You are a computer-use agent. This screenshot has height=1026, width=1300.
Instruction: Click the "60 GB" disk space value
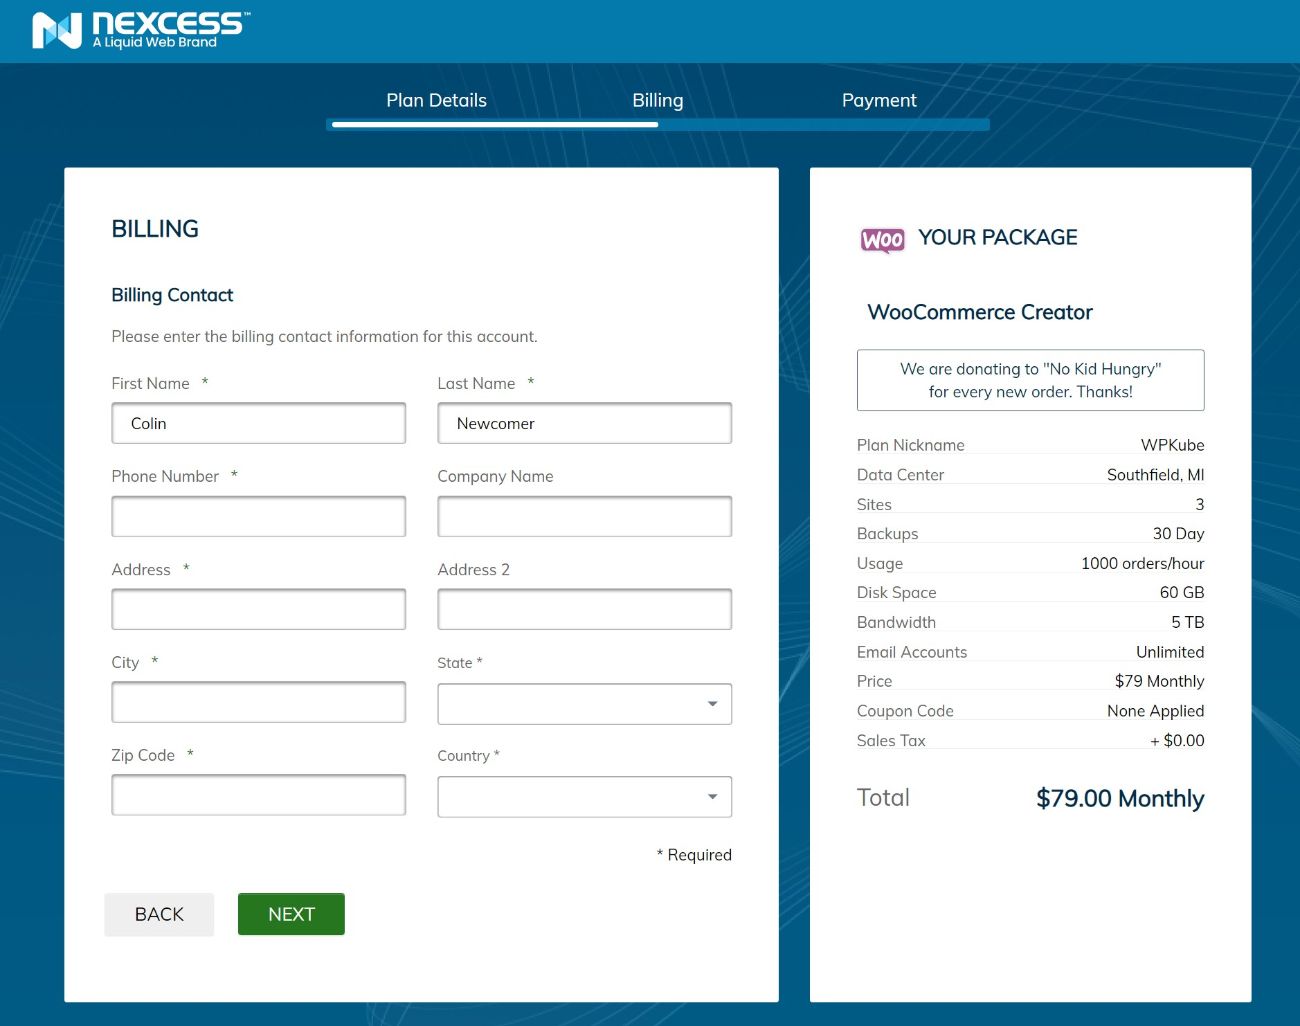click(1182, 593)
